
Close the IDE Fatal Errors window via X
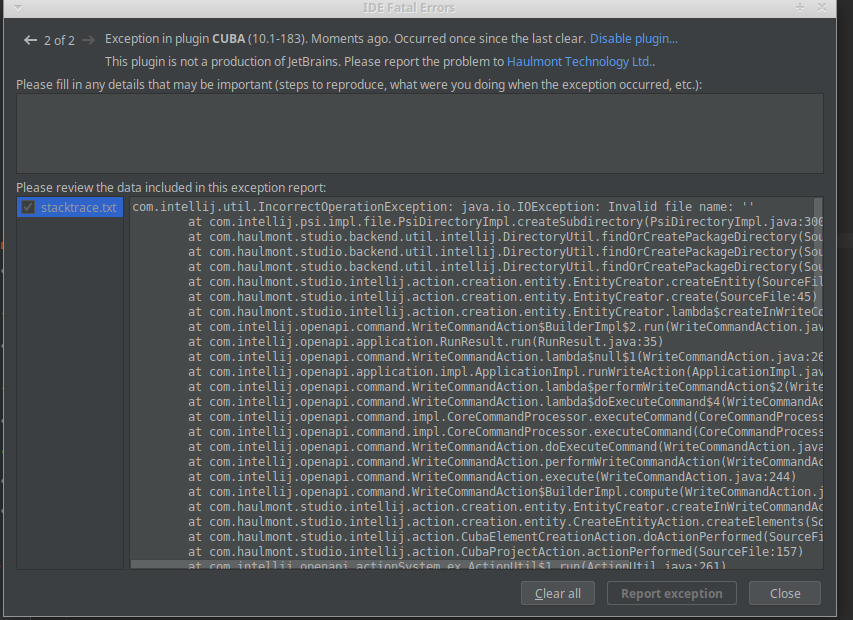[823, 7]
